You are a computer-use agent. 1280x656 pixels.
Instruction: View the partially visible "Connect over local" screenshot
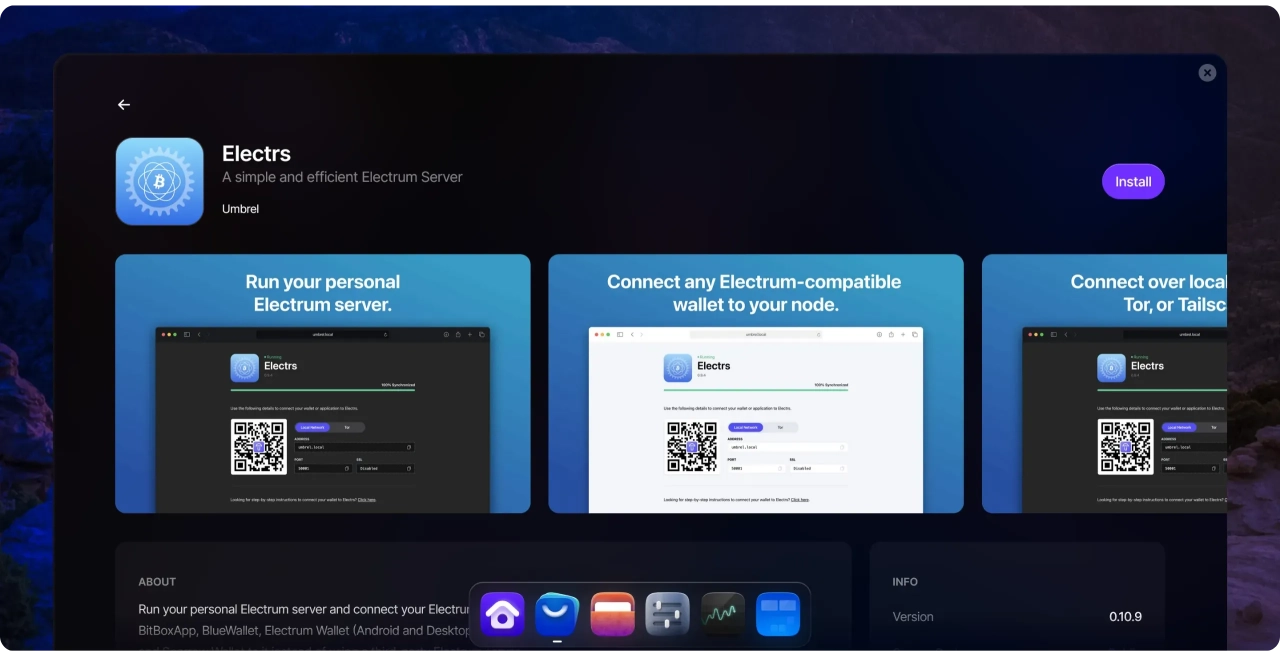coord(1104,294)
